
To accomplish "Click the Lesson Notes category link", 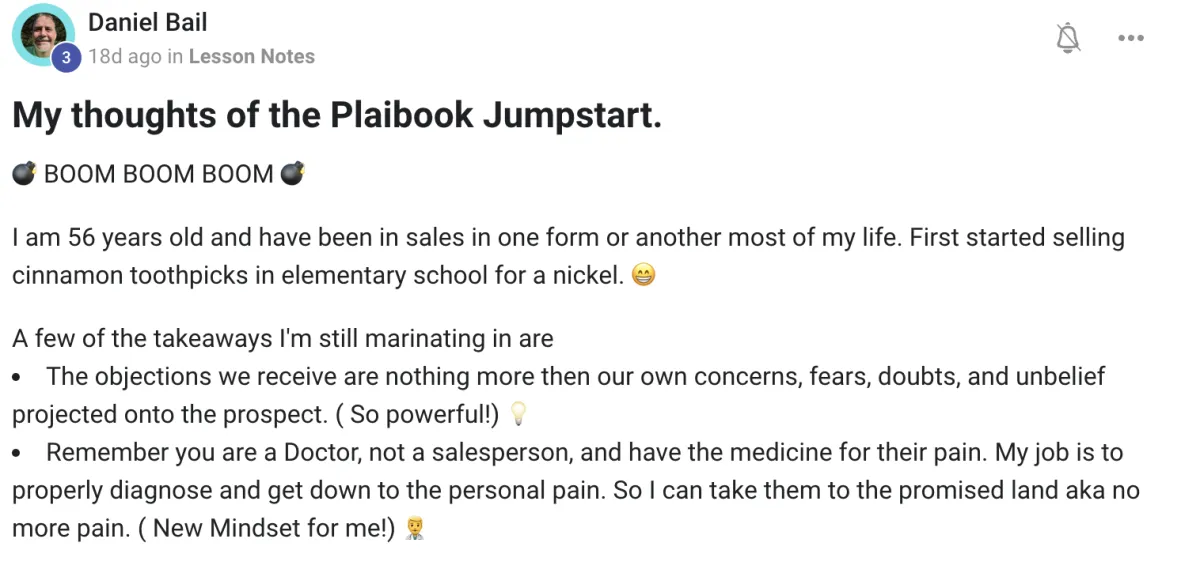I will click(x=251, y=57).
